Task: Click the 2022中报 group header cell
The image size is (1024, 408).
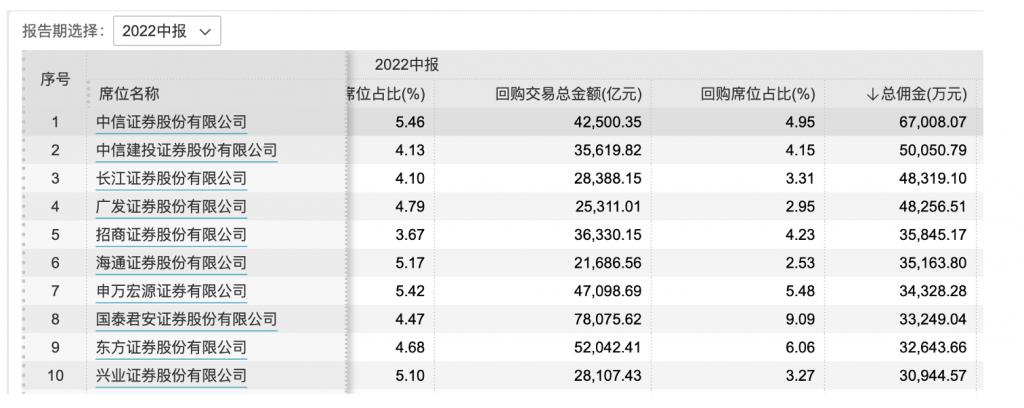Action: click(x=406, y=65)
